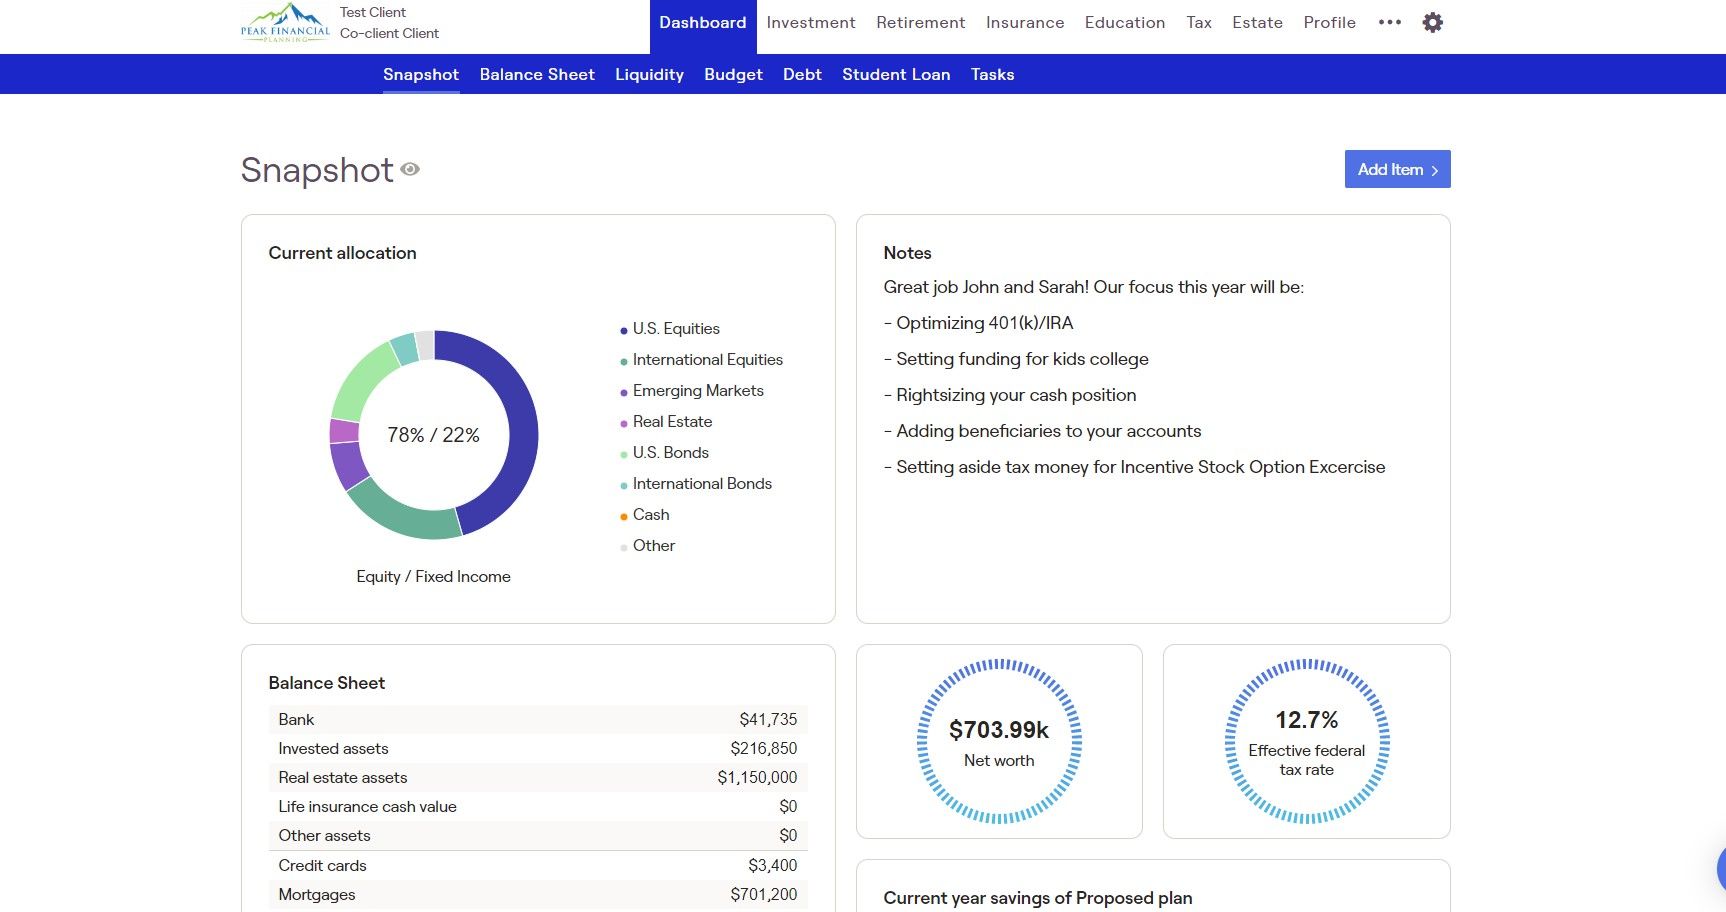Click the Current year savings of Proposed plan heading
Viewport: 1726px width, 912px height.
(1038, 898)
